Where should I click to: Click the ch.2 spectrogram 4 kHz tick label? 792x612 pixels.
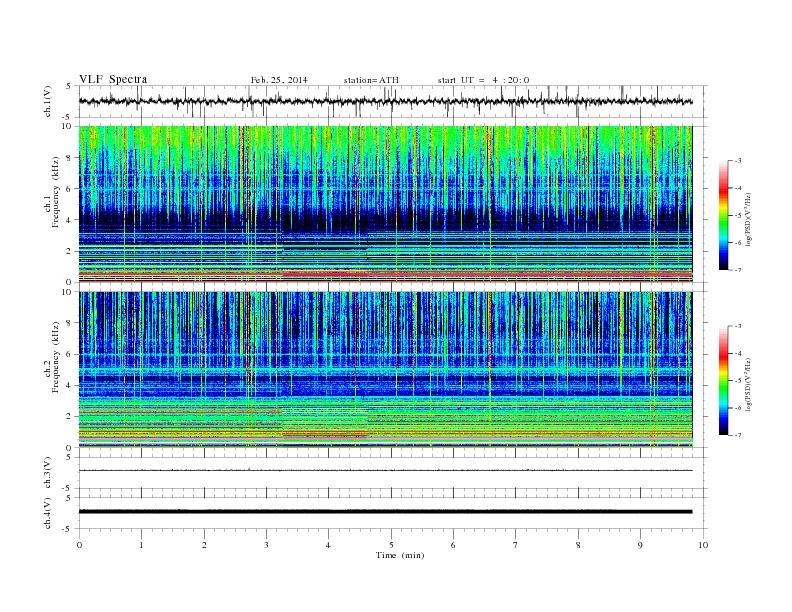tap(69, 386)
